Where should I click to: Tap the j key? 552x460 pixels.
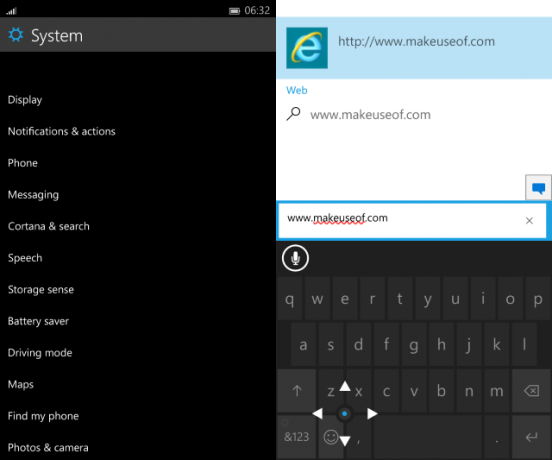pos(469,345)
